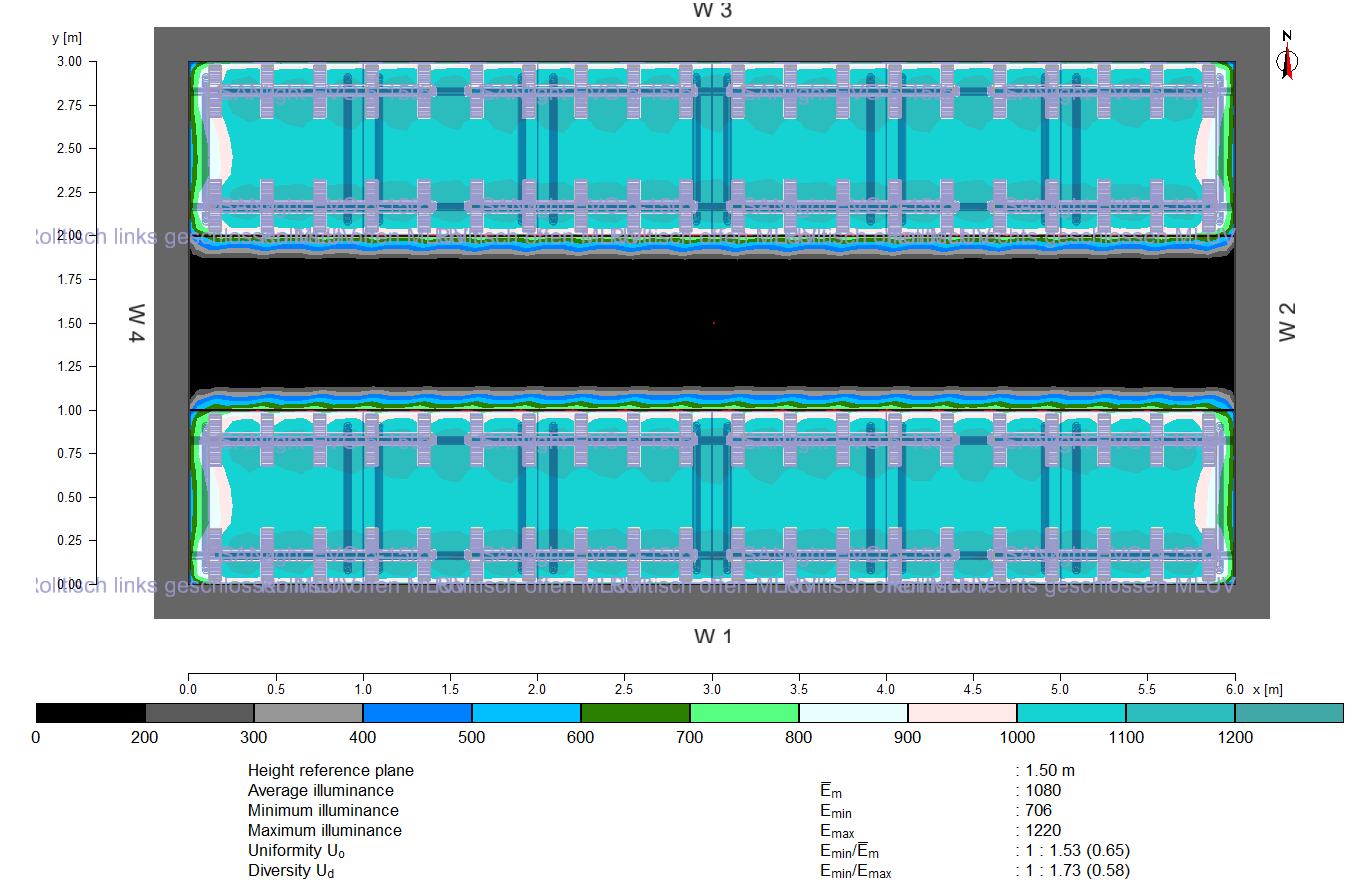Click the 4.5 tick on the x axis

(973, 690)
